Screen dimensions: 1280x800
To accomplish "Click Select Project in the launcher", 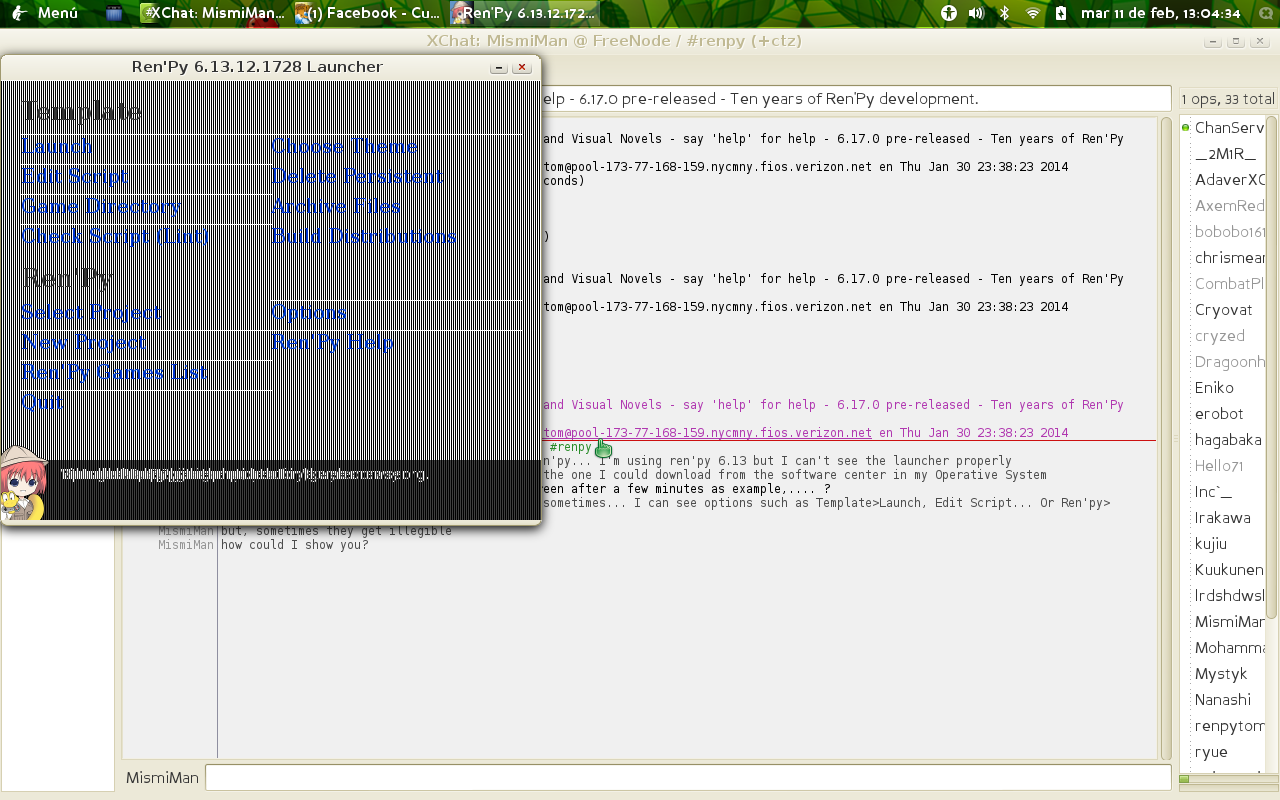I will [91, 313].
